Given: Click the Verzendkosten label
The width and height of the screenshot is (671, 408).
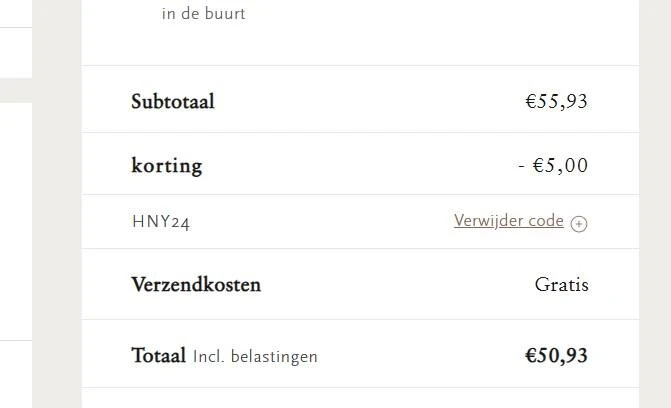Looking at the screenshot, I should 196,285.
